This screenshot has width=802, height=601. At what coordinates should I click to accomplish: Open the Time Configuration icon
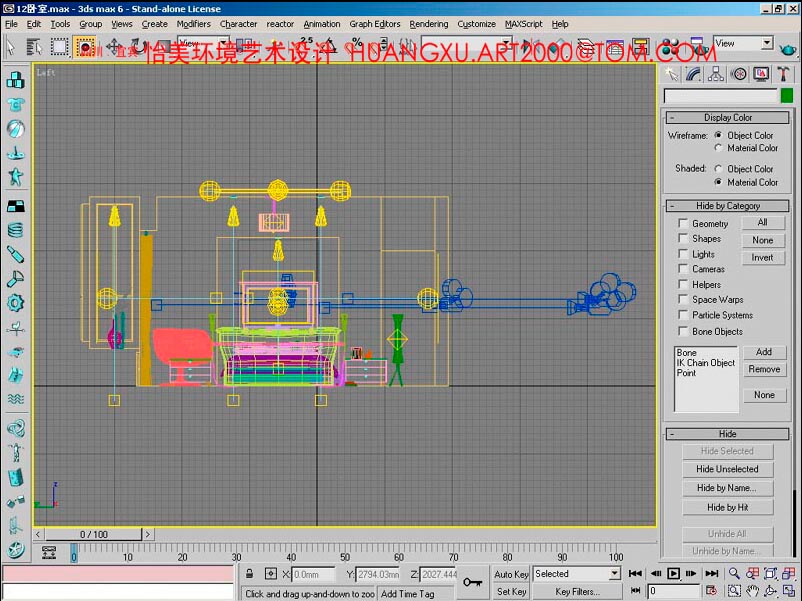(x=711, y=591)
